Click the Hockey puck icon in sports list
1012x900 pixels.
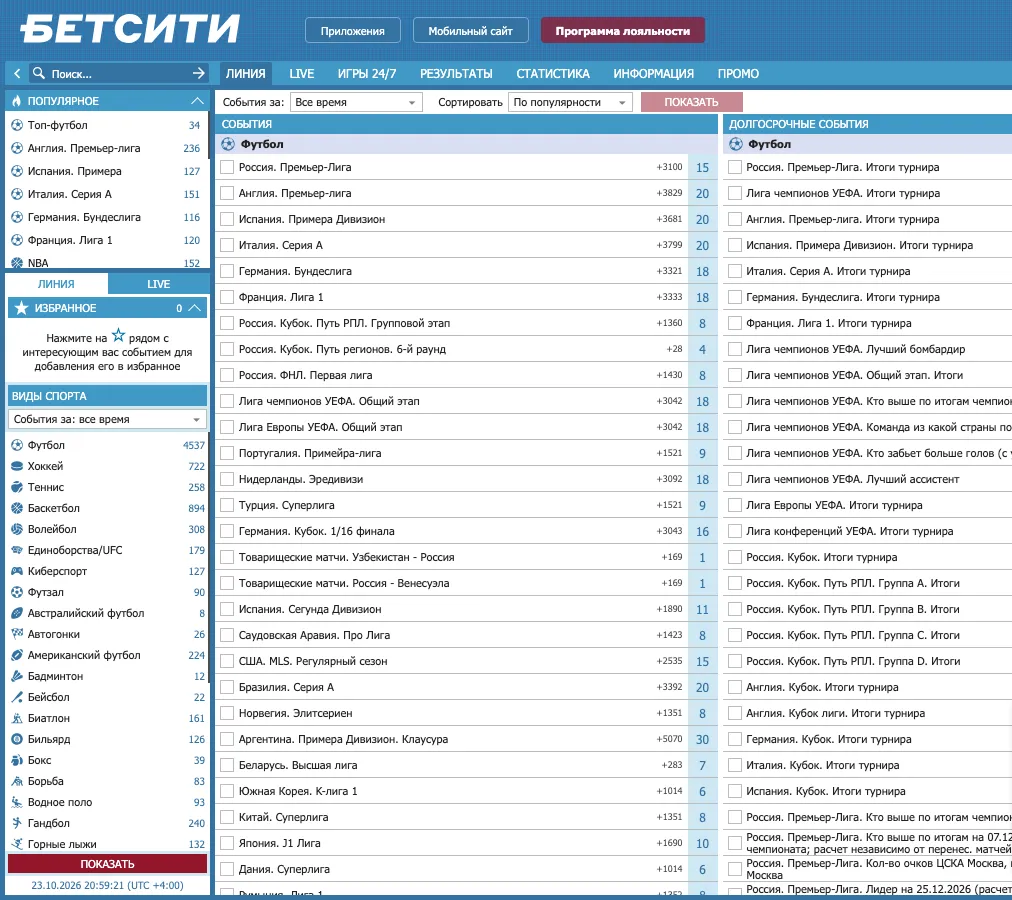pos(17,466)
